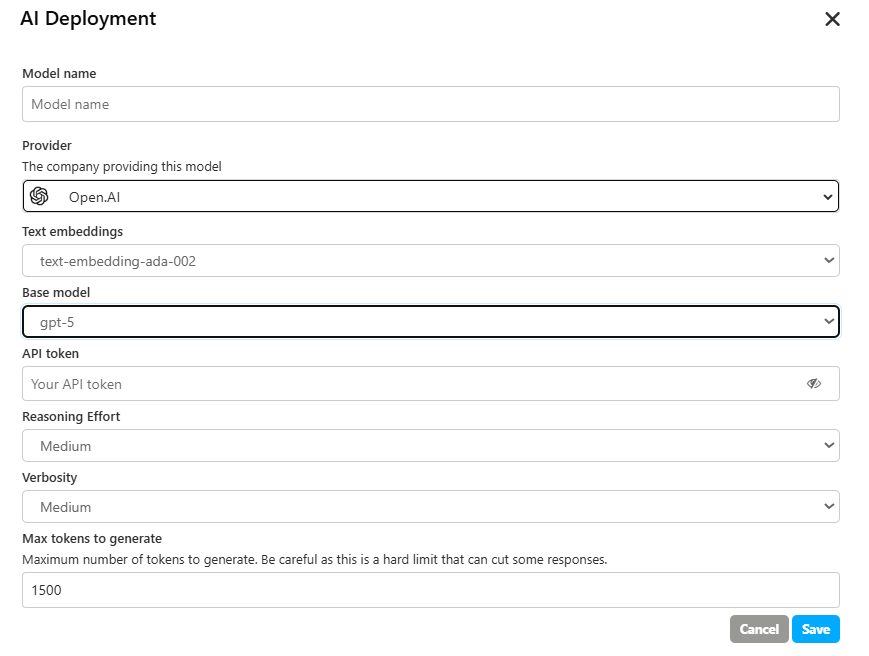Click the Max tokens field showing 1500

click(431, 590)
